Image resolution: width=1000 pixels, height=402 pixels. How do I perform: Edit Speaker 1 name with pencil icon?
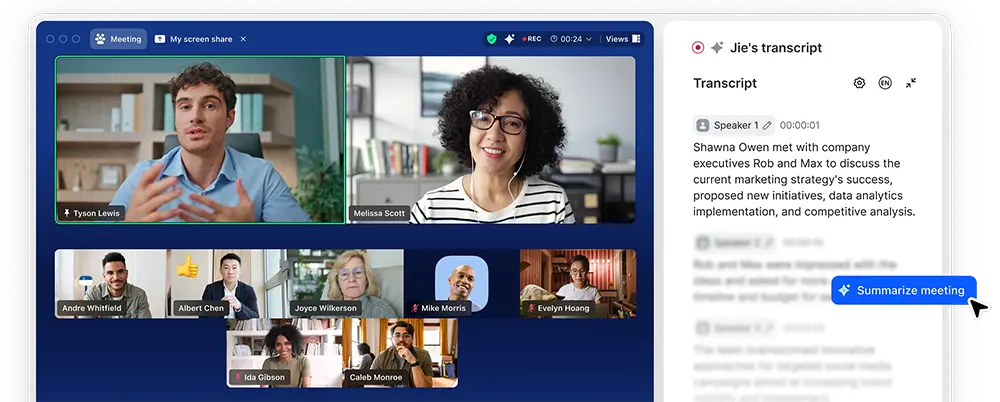click(x=767, y=126)
